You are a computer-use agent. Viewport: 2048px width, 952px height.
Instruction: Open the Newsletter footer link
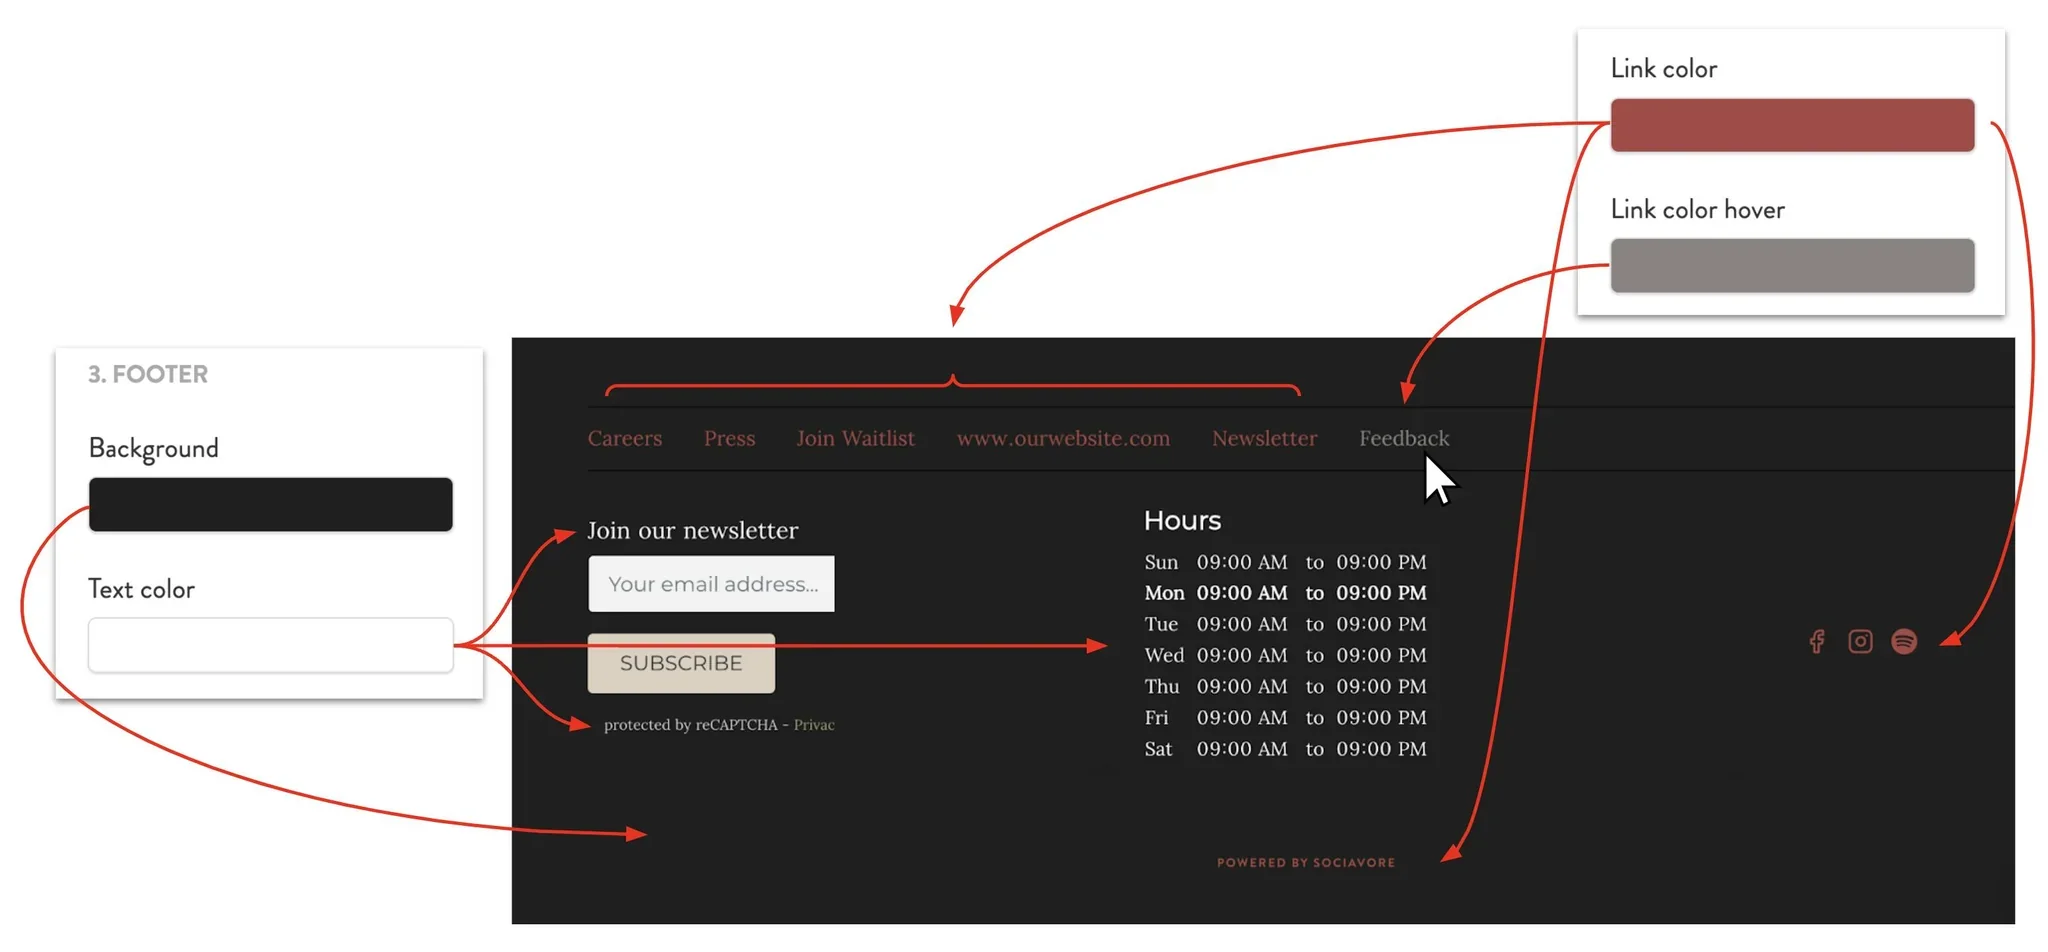point(1264,438)
